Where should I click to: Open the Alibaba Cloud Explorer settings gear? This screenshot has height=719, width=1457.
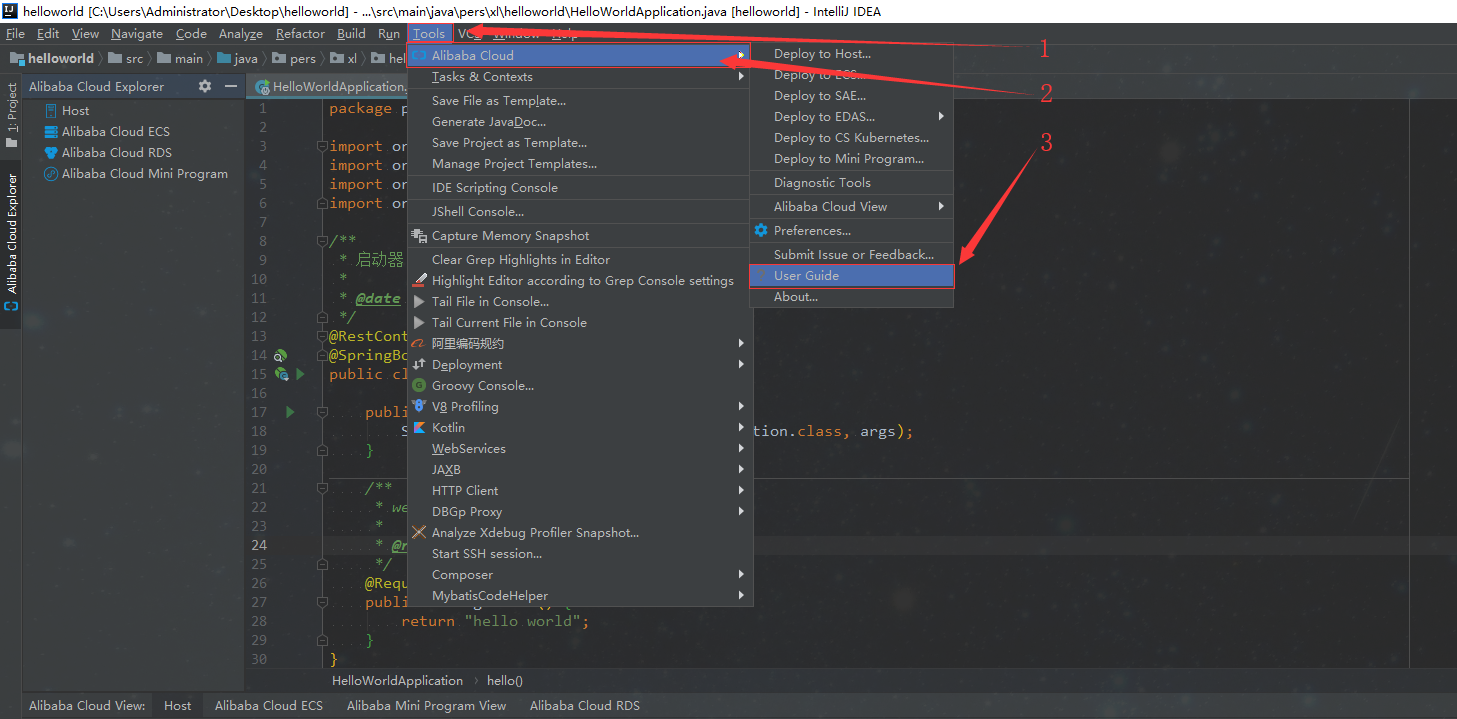pyautogui.click(x=205, y=86)
